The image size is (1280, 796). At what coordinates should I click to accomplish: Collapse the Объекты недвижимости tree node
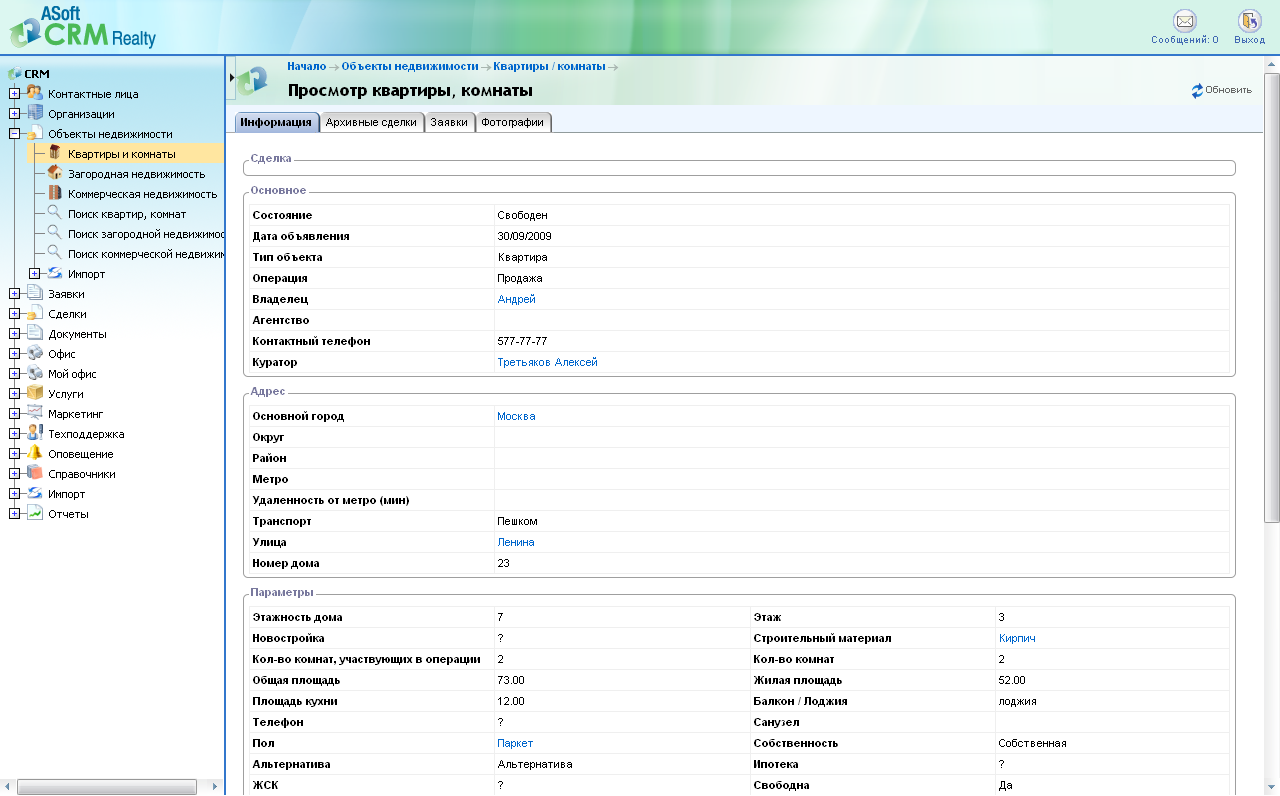[14, 134]
